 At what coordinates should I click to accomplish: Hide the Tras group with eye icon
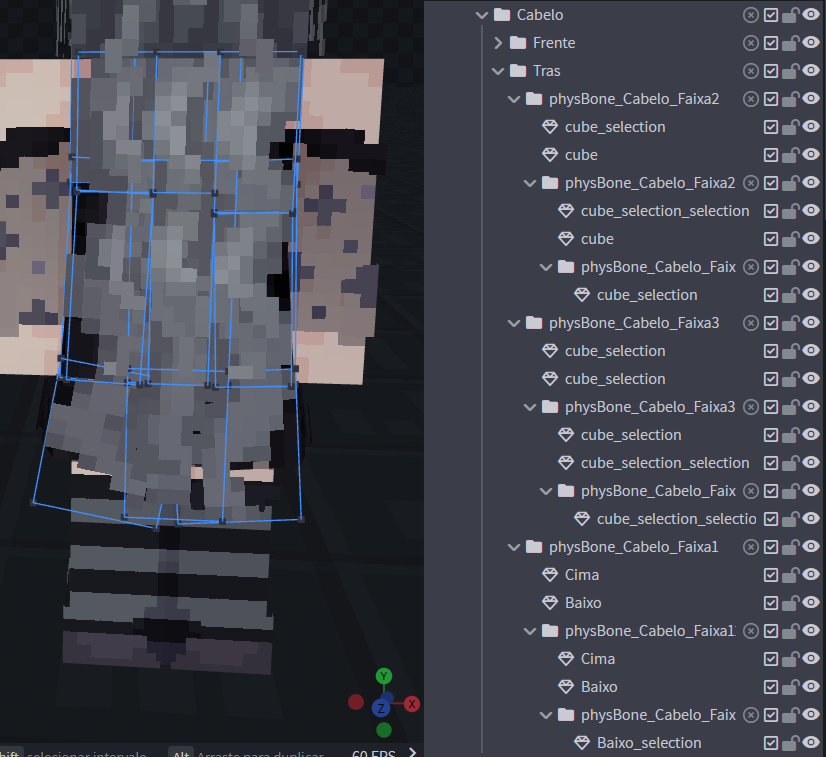coord(811,70)
